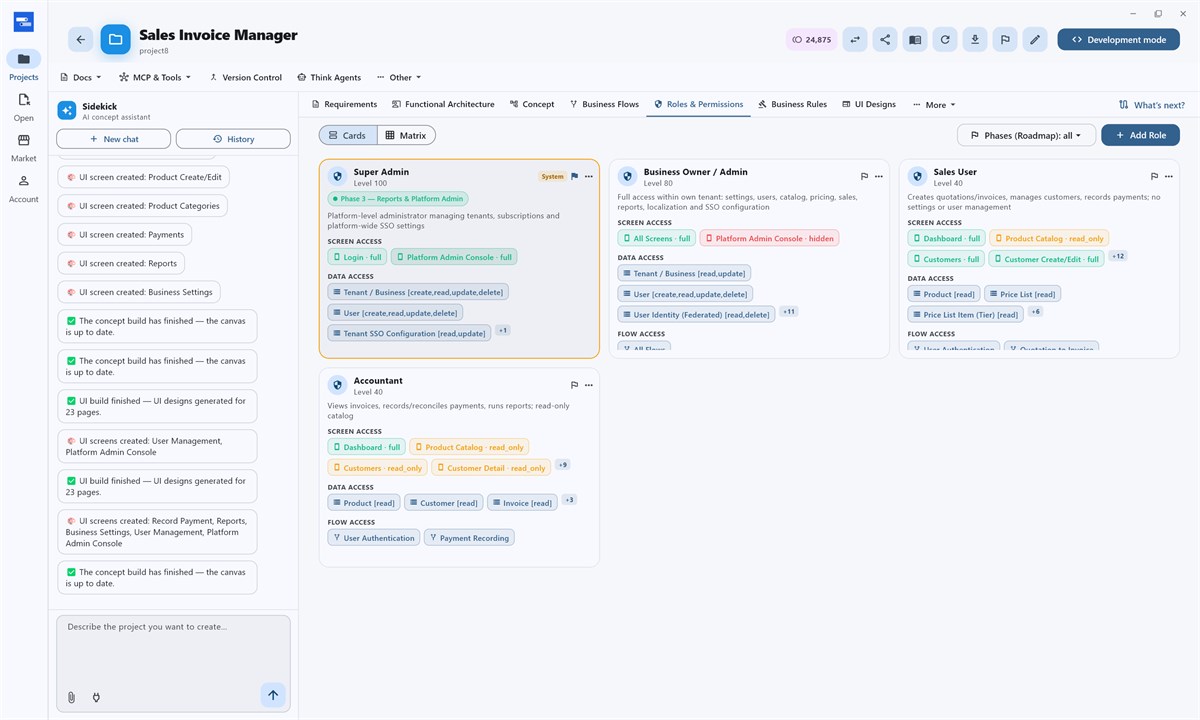Click the What's next? link

(x=1152, y=104)
